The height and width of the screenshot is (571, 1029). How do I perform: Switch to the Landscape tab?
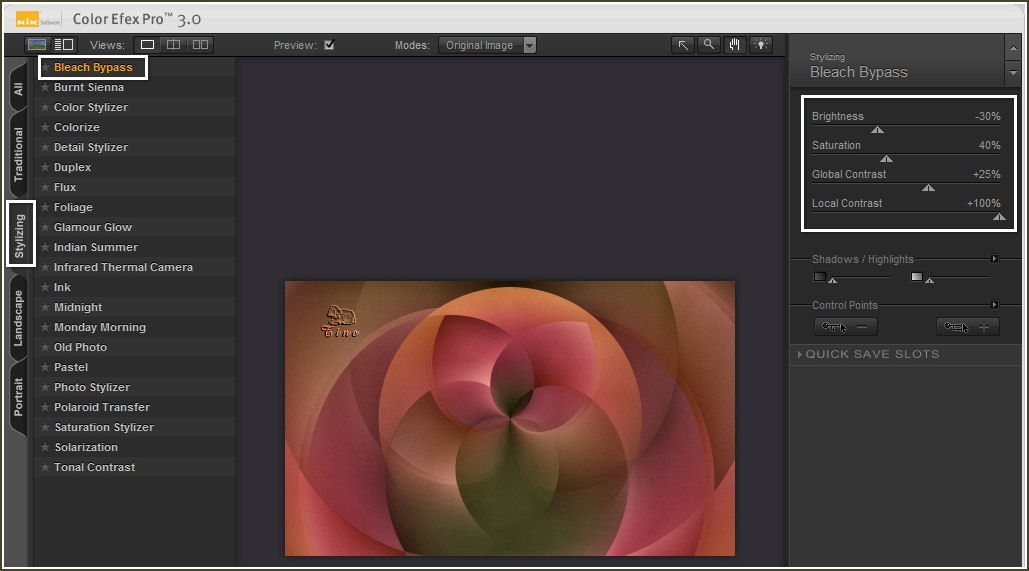18,318
